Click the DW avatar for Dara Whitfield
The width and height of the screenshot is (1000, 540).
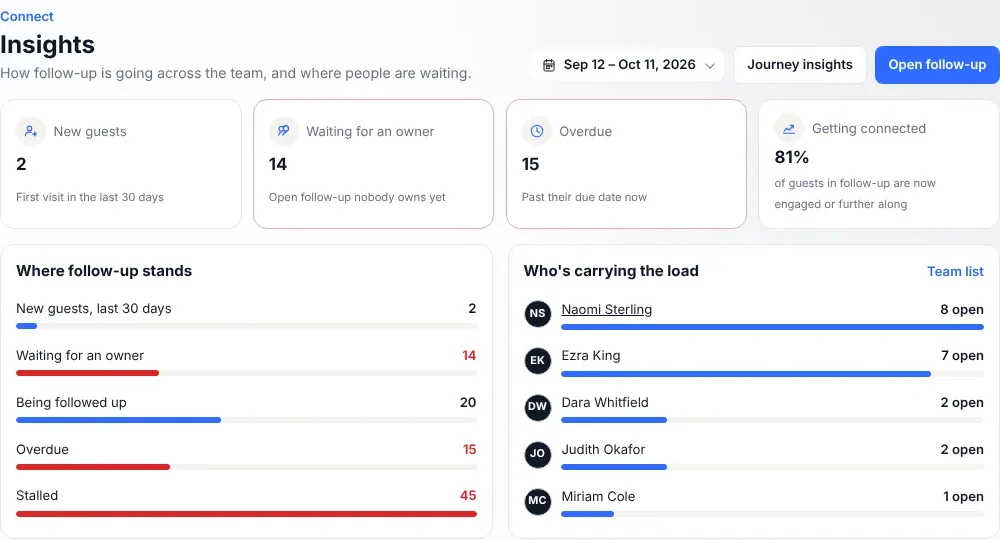pyautogui.click(x=538, y=407)
